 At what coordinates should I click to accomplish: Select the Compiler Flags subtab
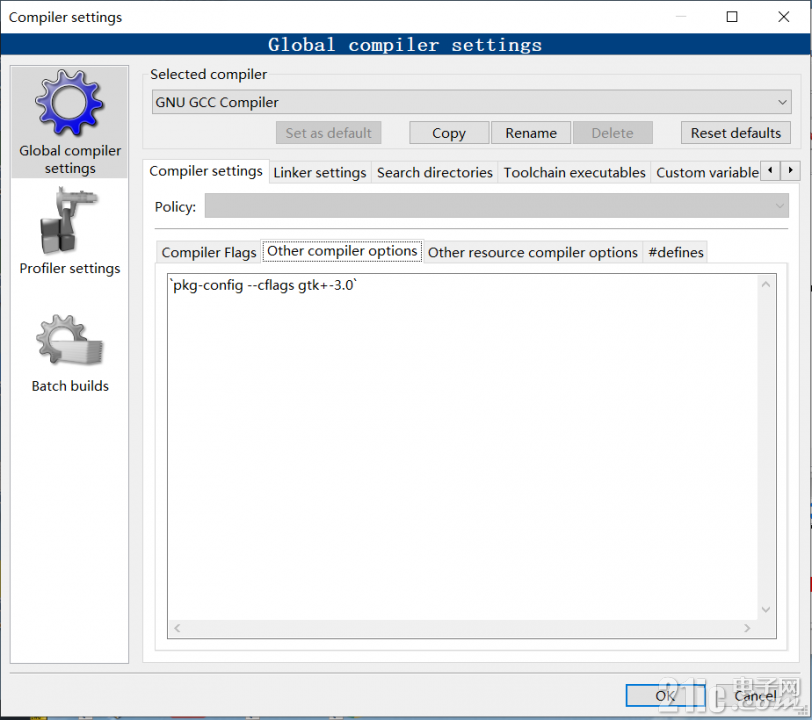tap(209, 252)
